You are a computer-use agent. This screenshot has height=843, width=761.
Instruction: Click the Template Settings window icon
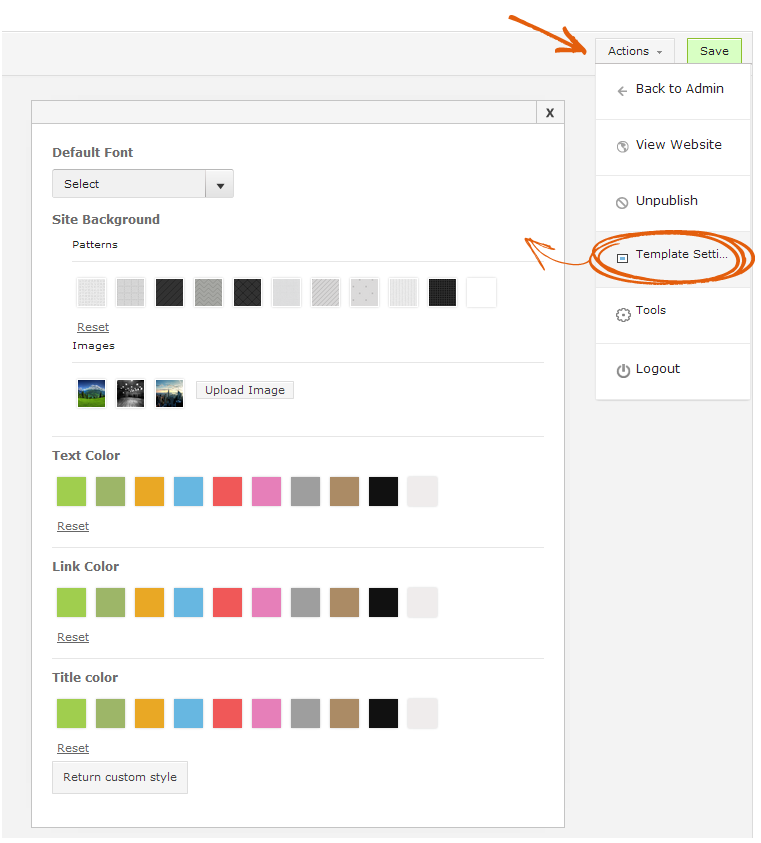point(622,259)
